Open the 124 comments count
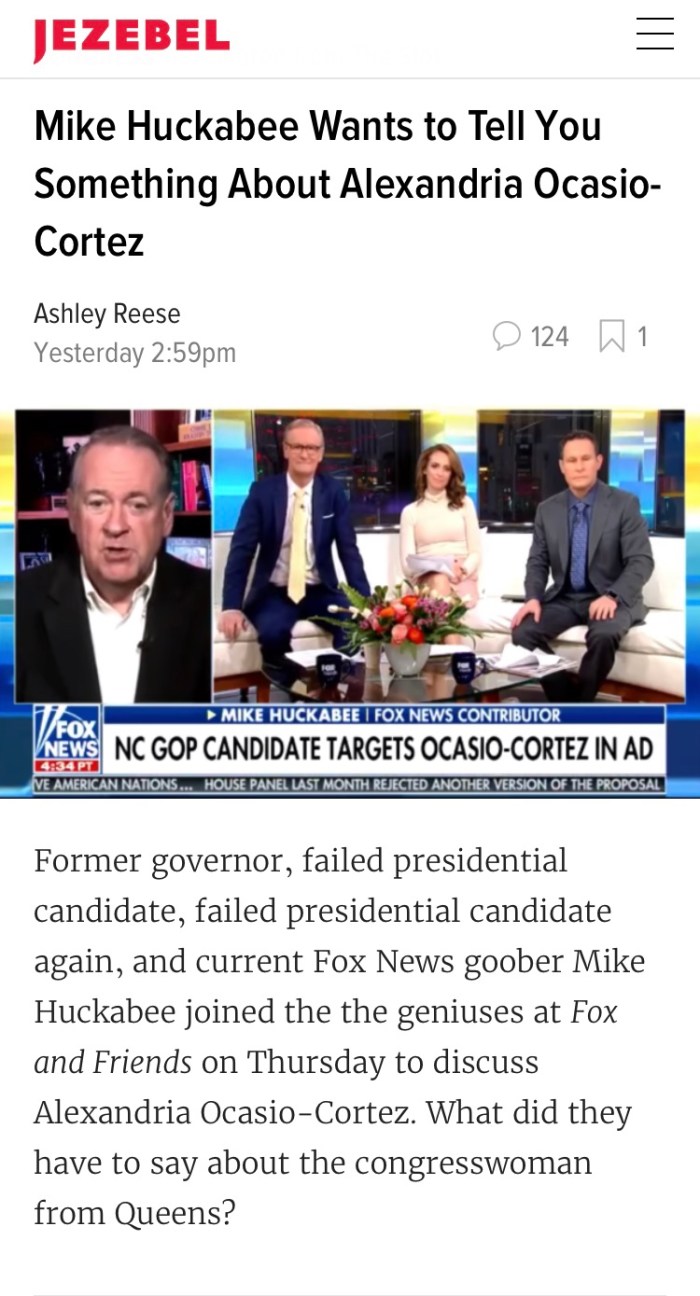 [549, 337]
